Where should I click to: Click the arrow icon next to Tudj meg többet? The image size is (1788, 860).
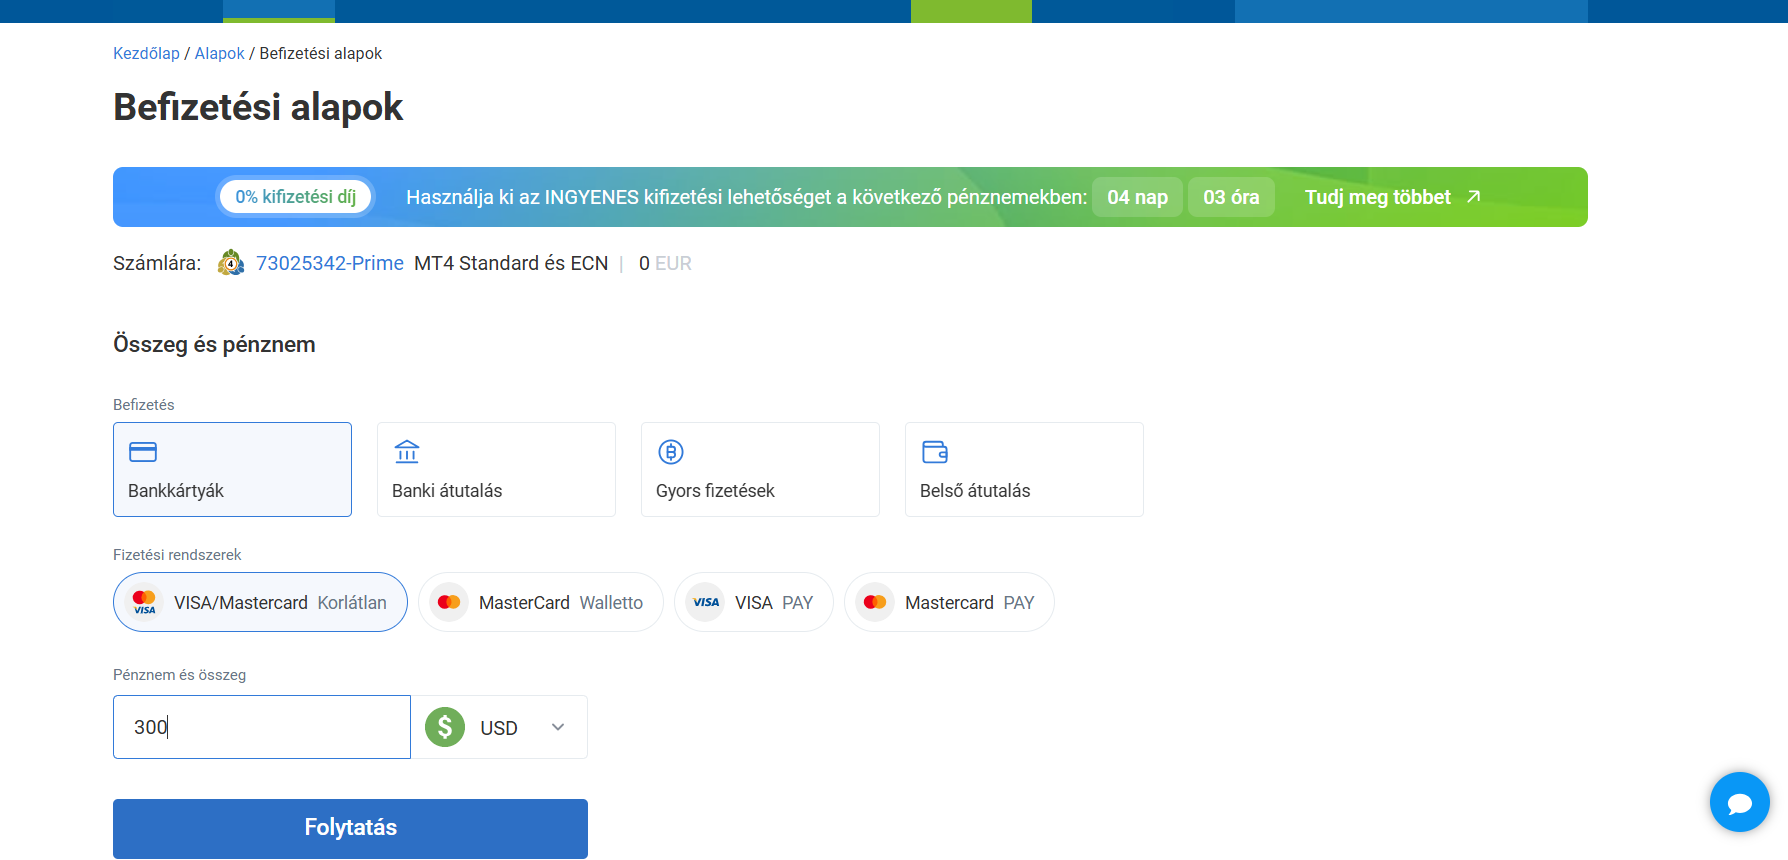1473,197
